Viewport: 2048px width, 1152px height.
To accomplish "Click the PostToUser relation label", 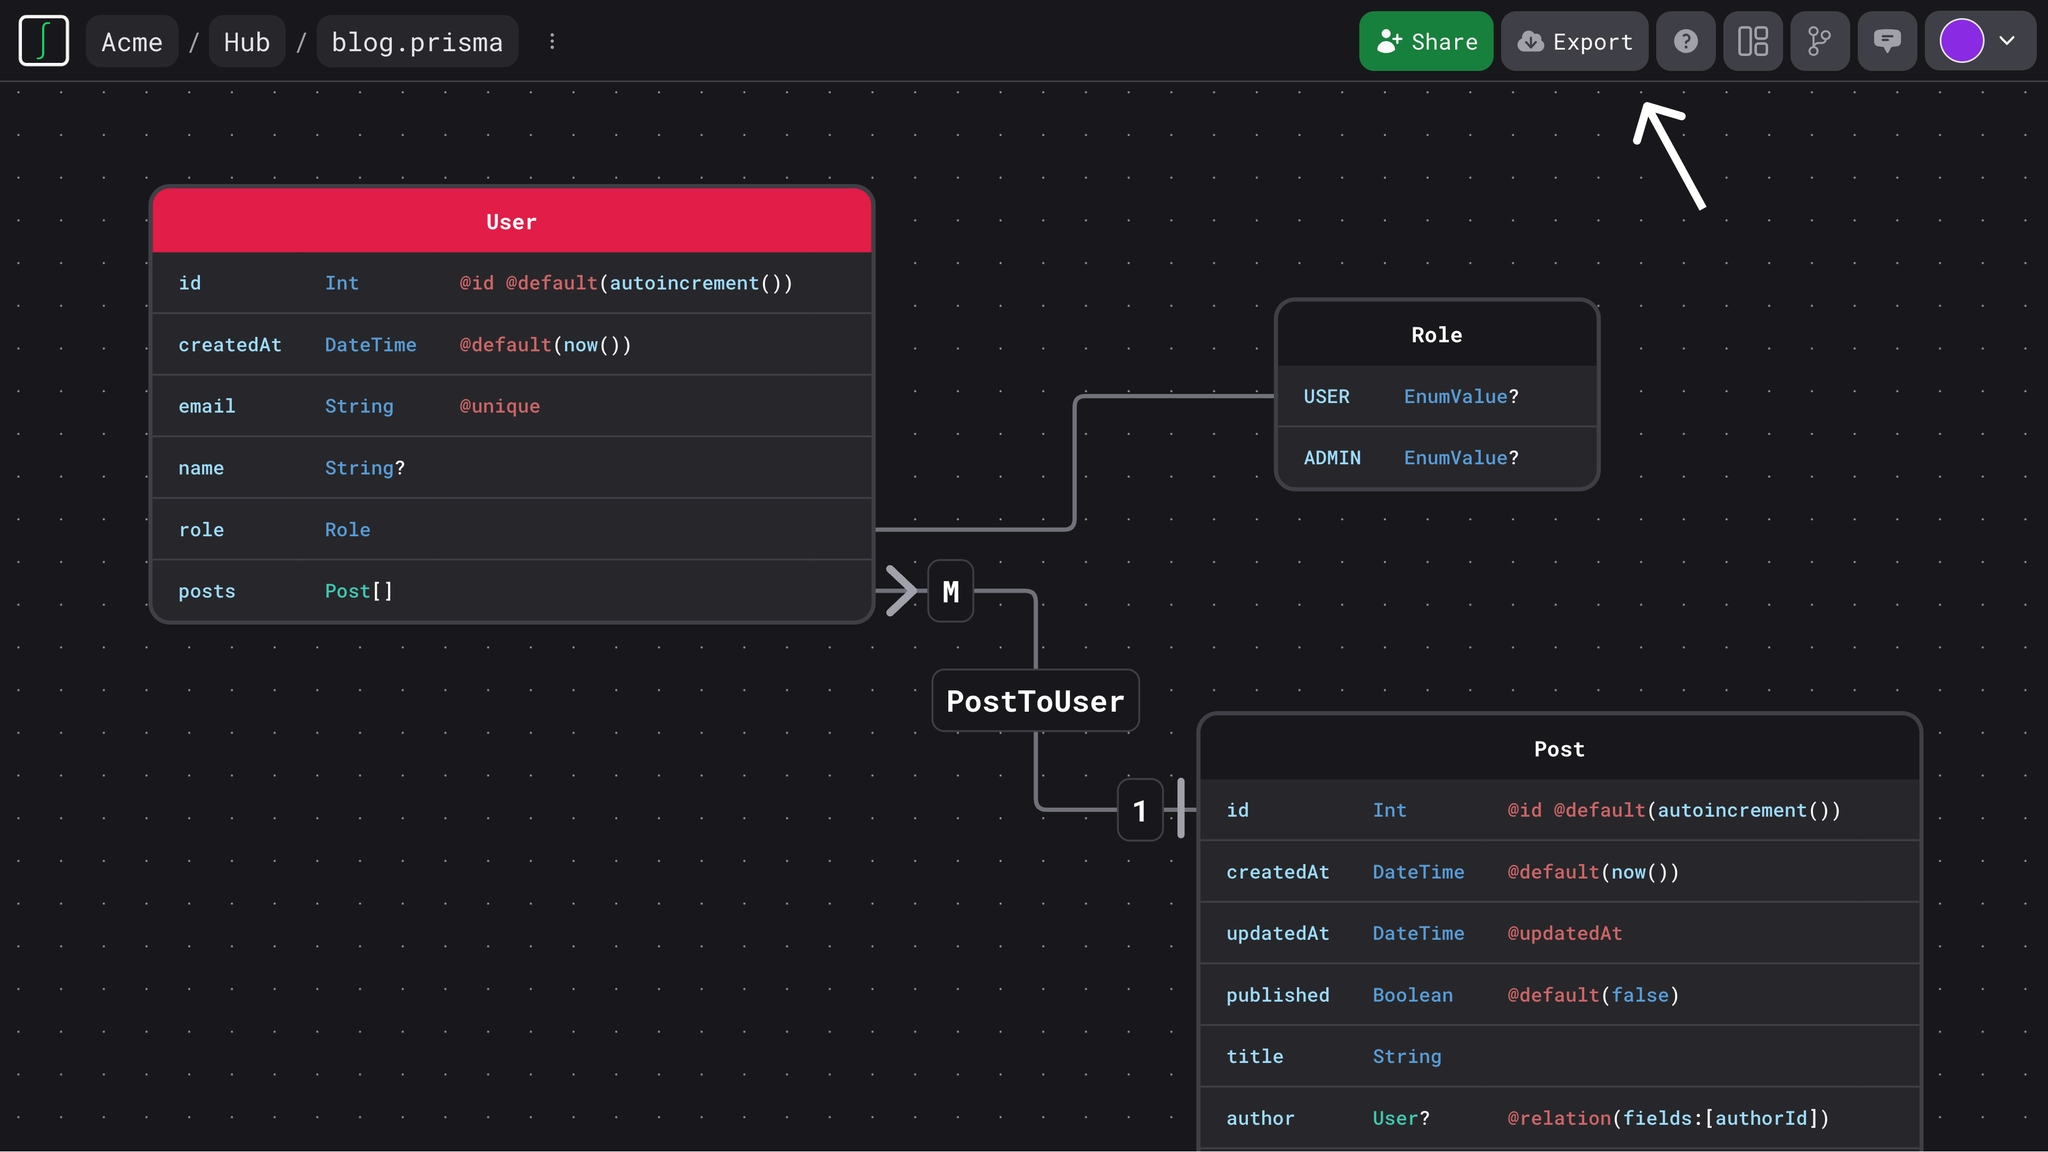I will (x=1035, y=701).
